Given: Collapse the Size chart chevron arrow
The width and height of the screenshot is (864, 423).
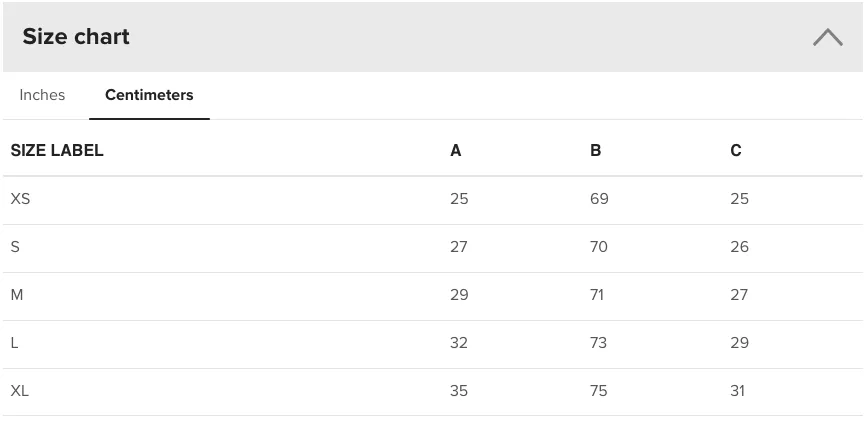Looking at the screenshot, I should point(828,37).
